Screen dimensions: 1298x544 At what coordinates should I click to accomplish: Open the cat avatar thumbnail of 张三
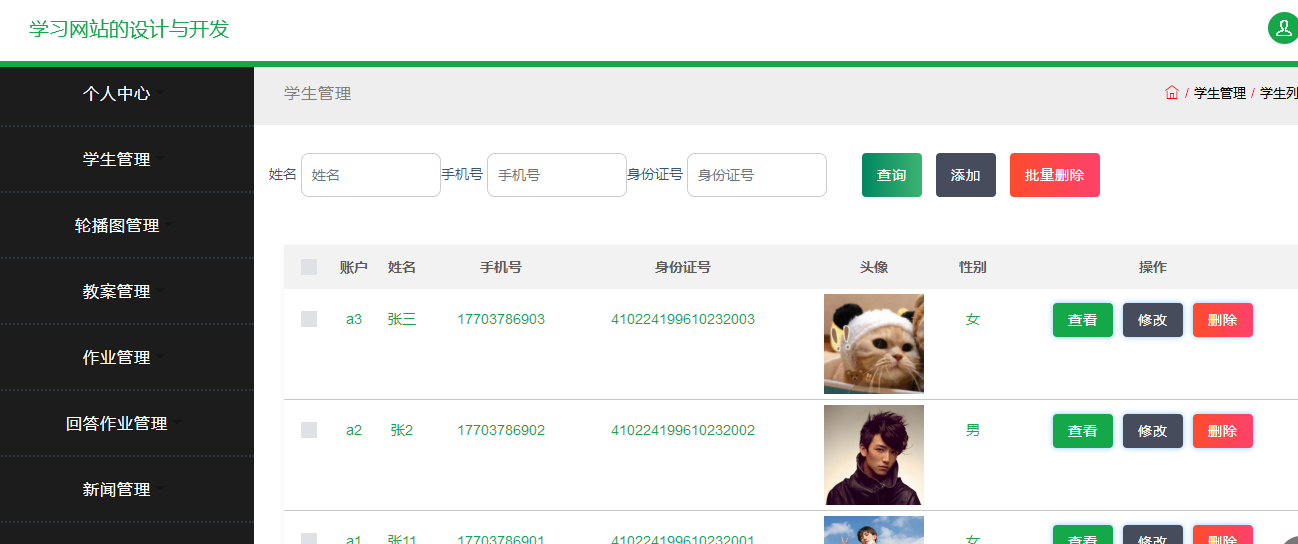(874, 344)
